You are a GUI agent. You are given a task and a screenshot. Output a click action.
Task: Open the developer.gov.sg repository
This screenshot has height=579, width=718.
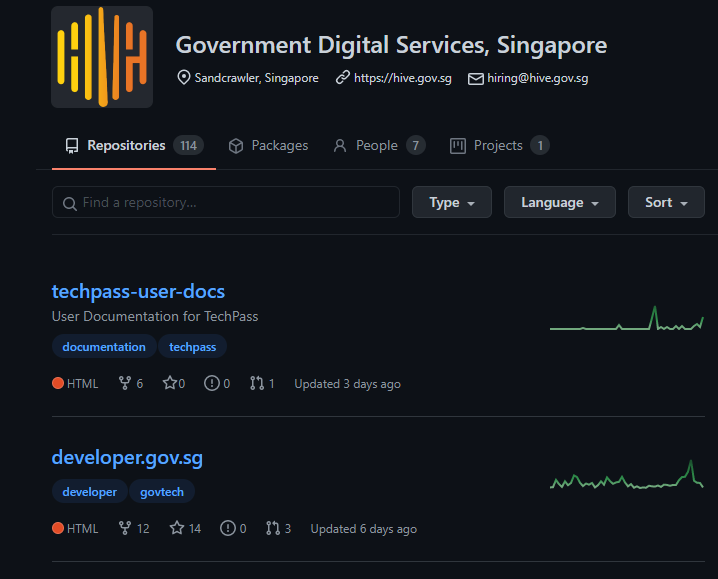coord(127,458)
